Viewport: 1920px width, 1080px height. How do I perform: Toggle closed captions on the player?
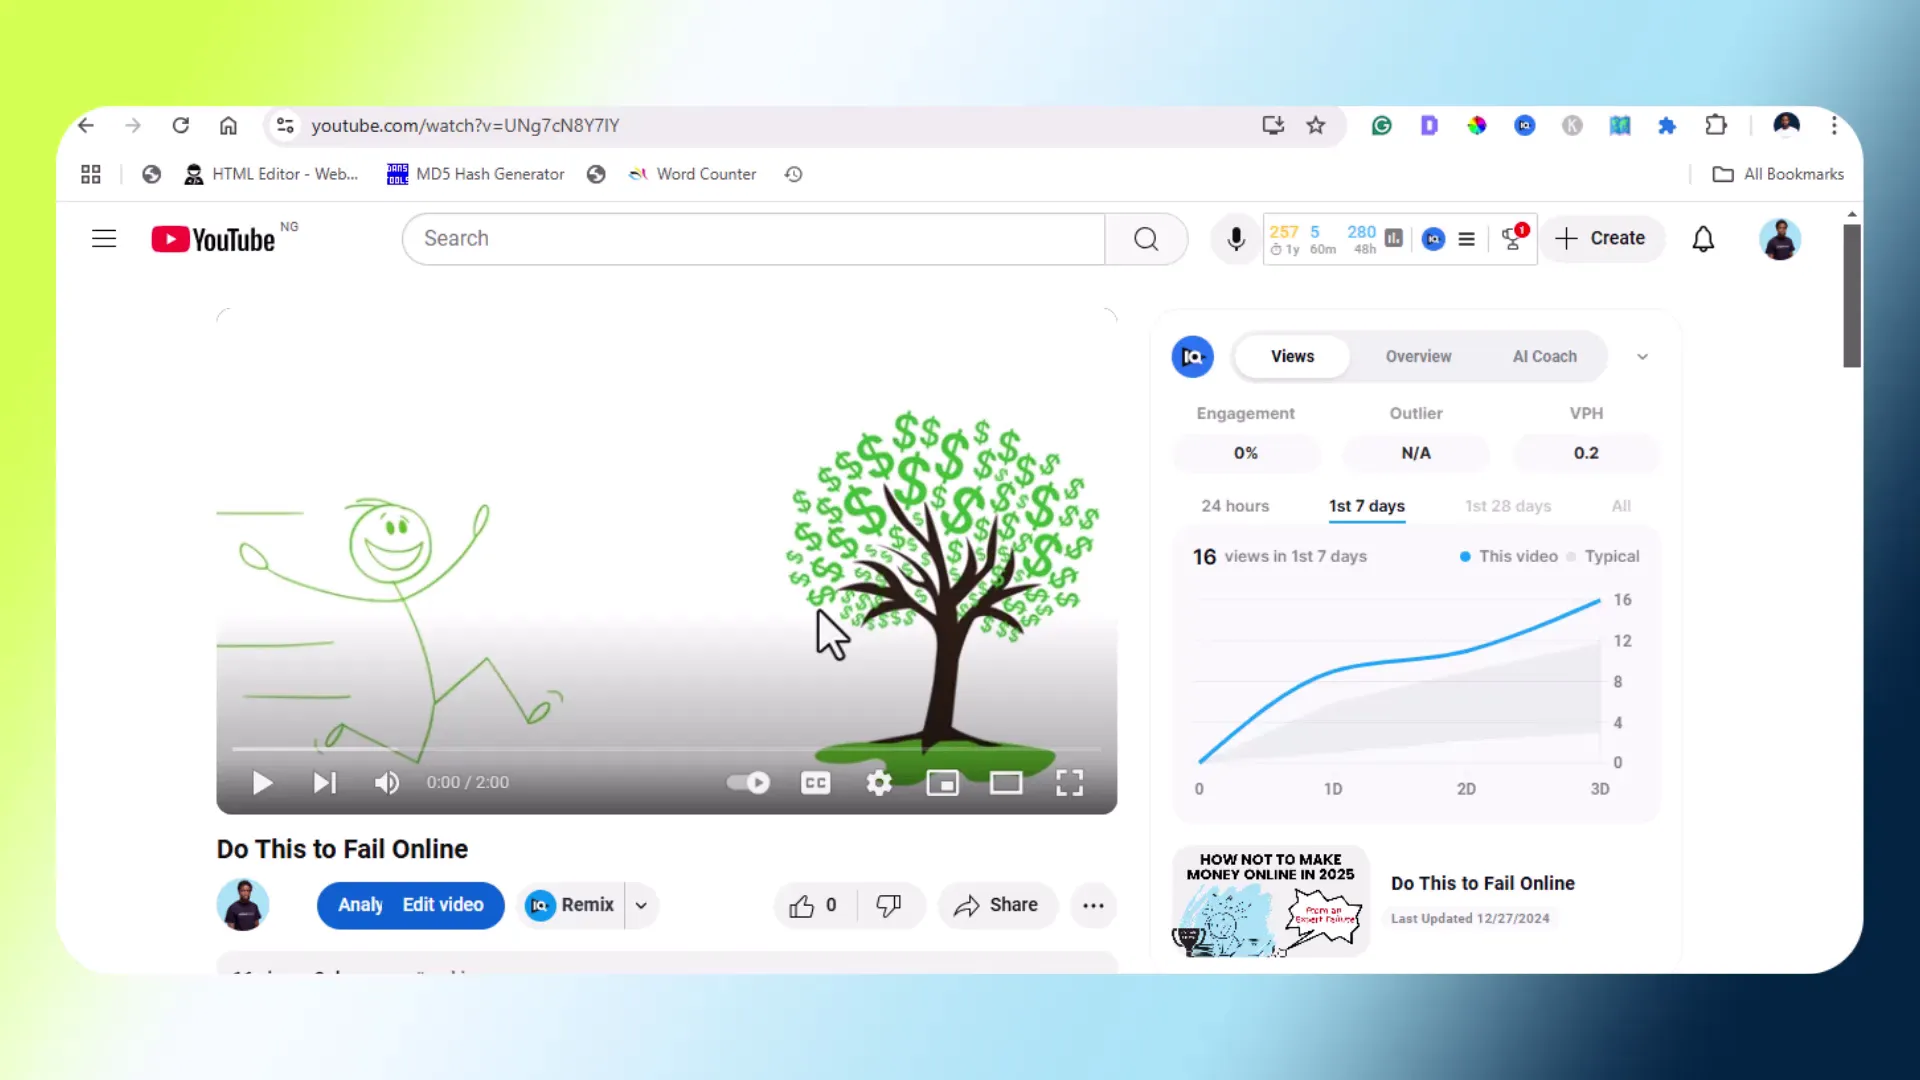click(816, 783)
